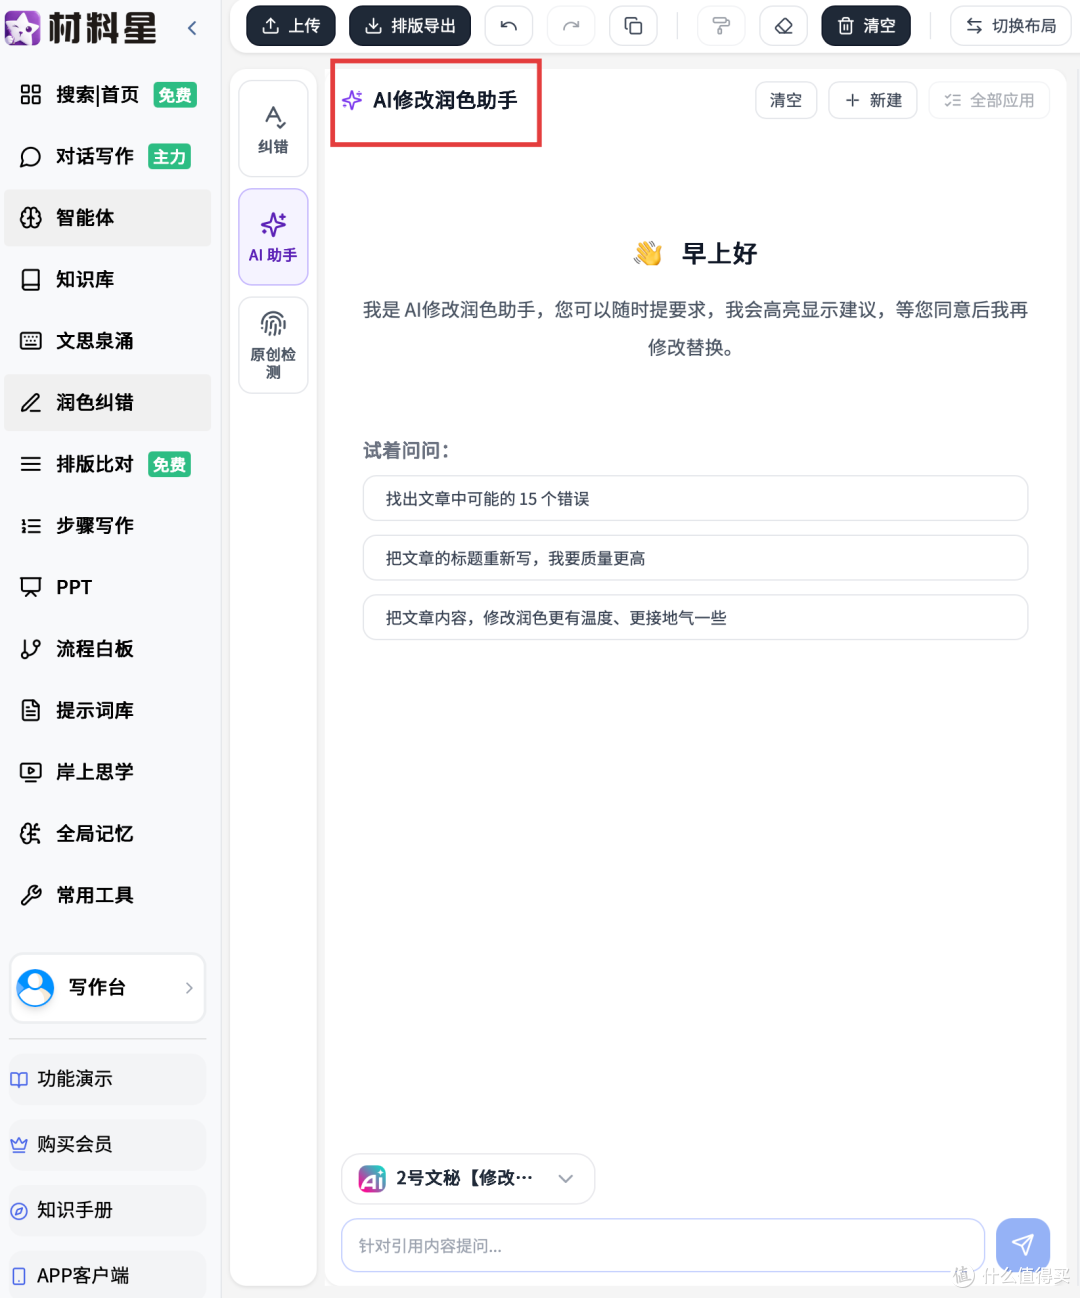Open the 知识手册 link
Image resolution: width=1080 pixels, height=1298 pixels.
pos(107,1210)
